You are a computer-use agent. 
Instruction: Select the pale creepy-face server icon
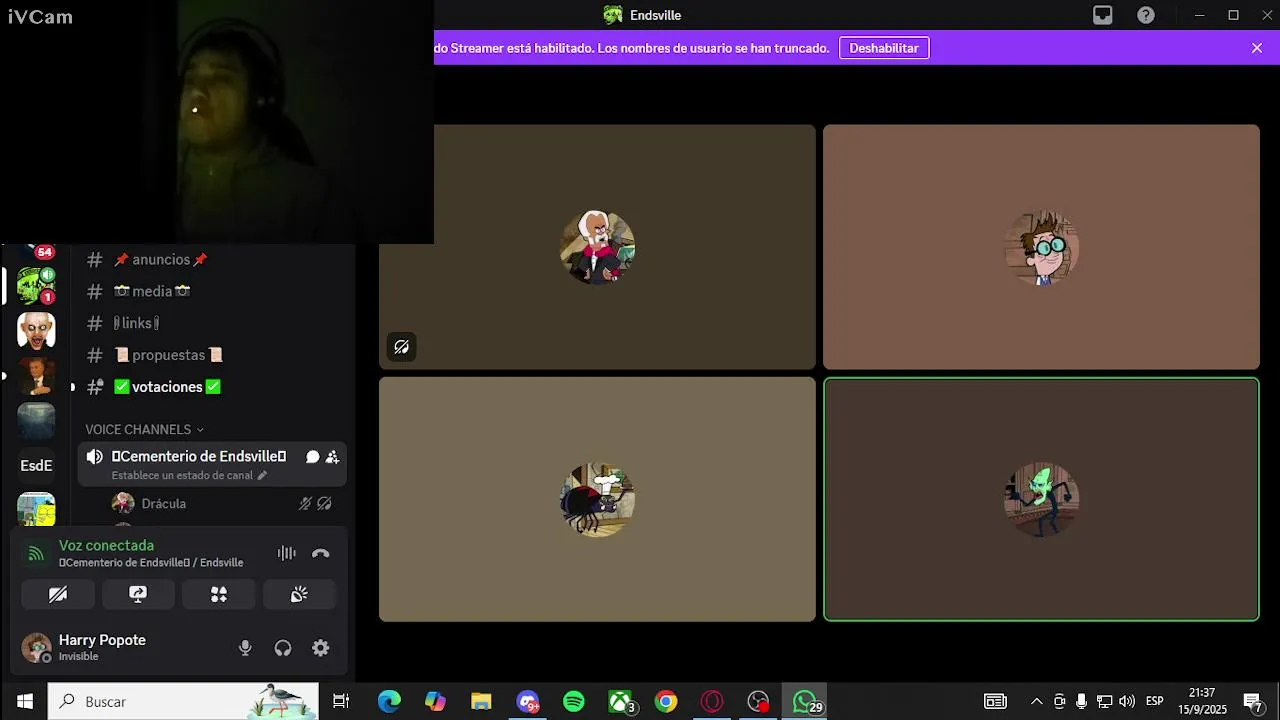[x=36, y=330]
